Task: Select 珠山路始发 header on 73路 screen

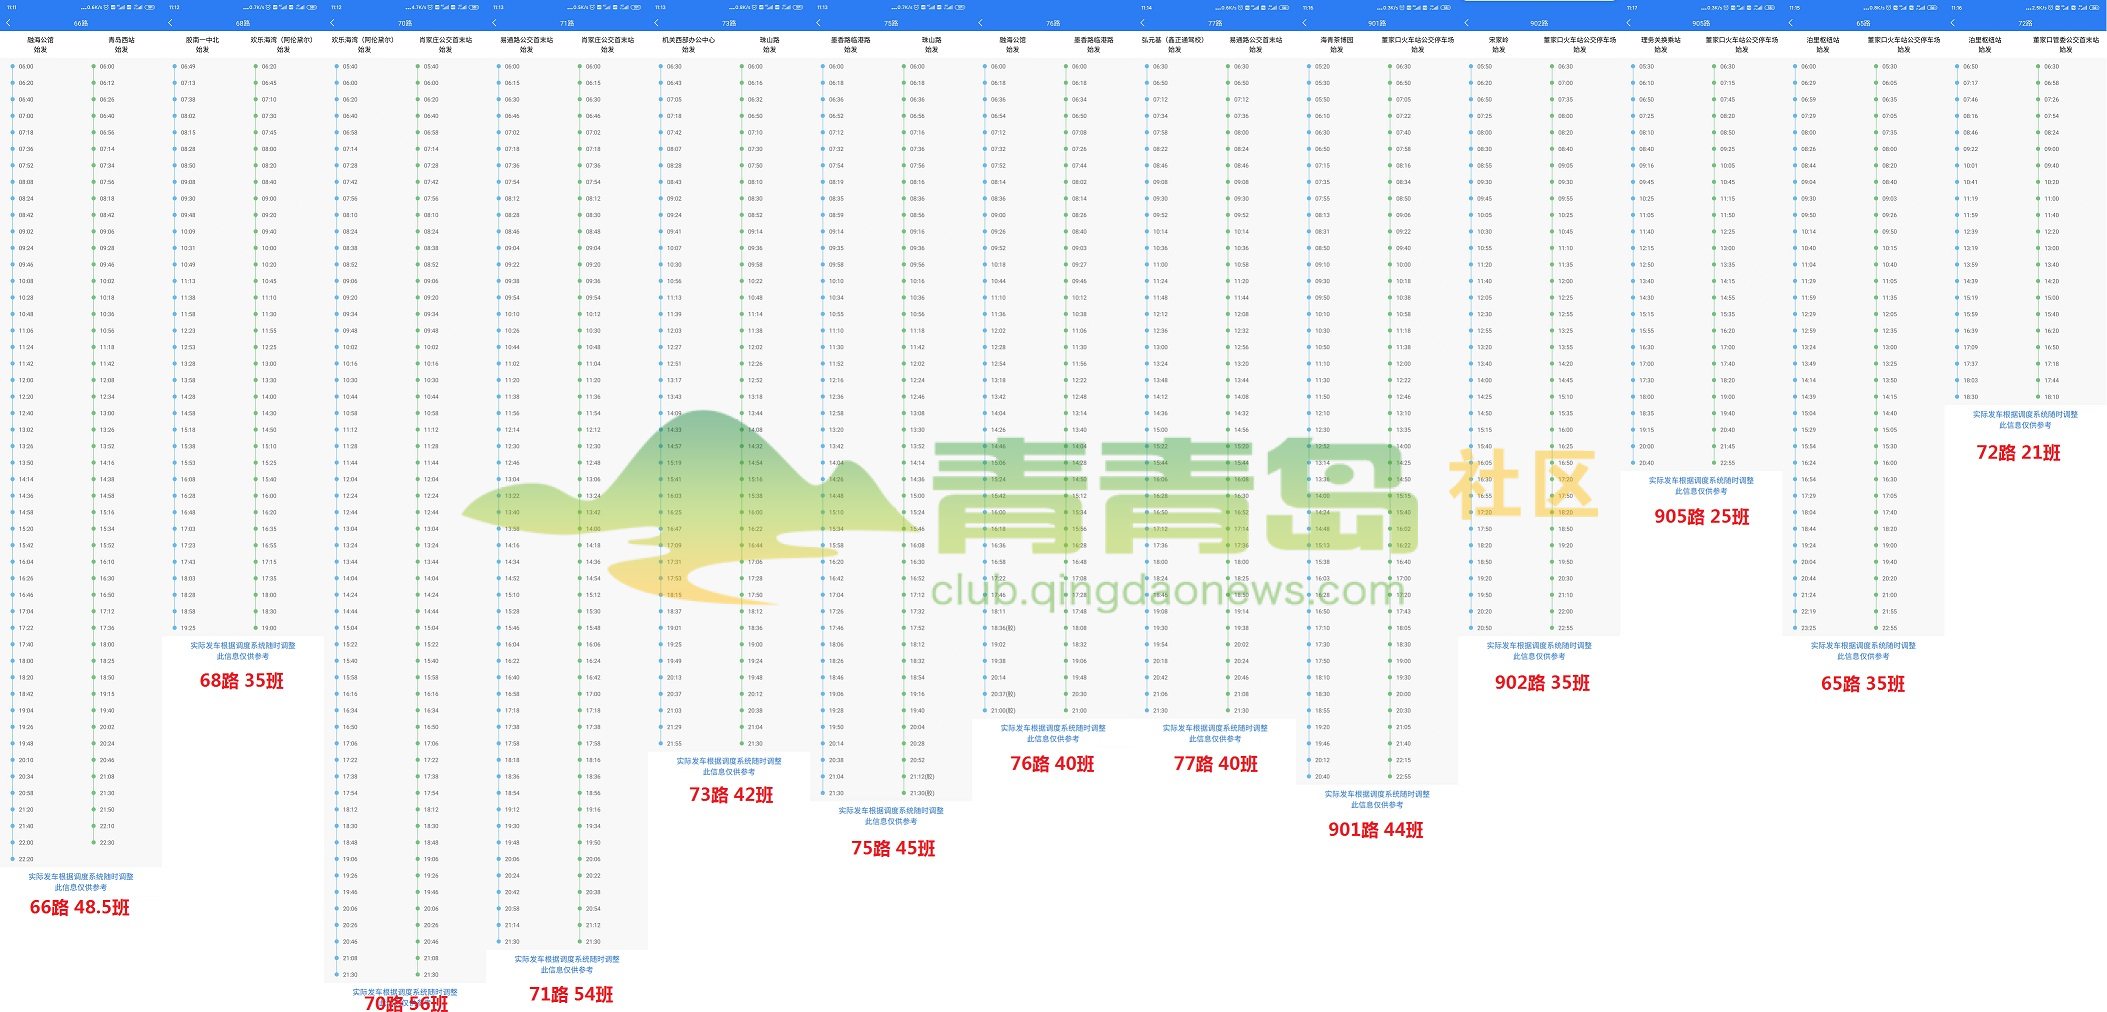Action: (x=769, y=45)
